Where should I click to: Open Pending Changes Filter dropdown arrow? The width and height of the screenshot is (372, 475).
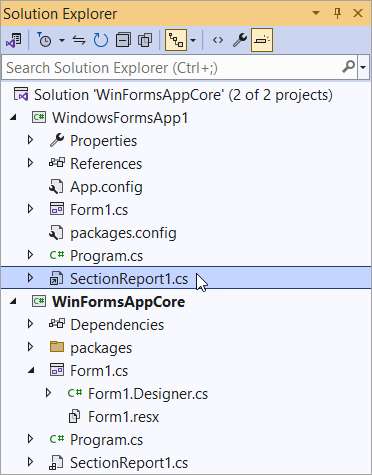[62, 41]
